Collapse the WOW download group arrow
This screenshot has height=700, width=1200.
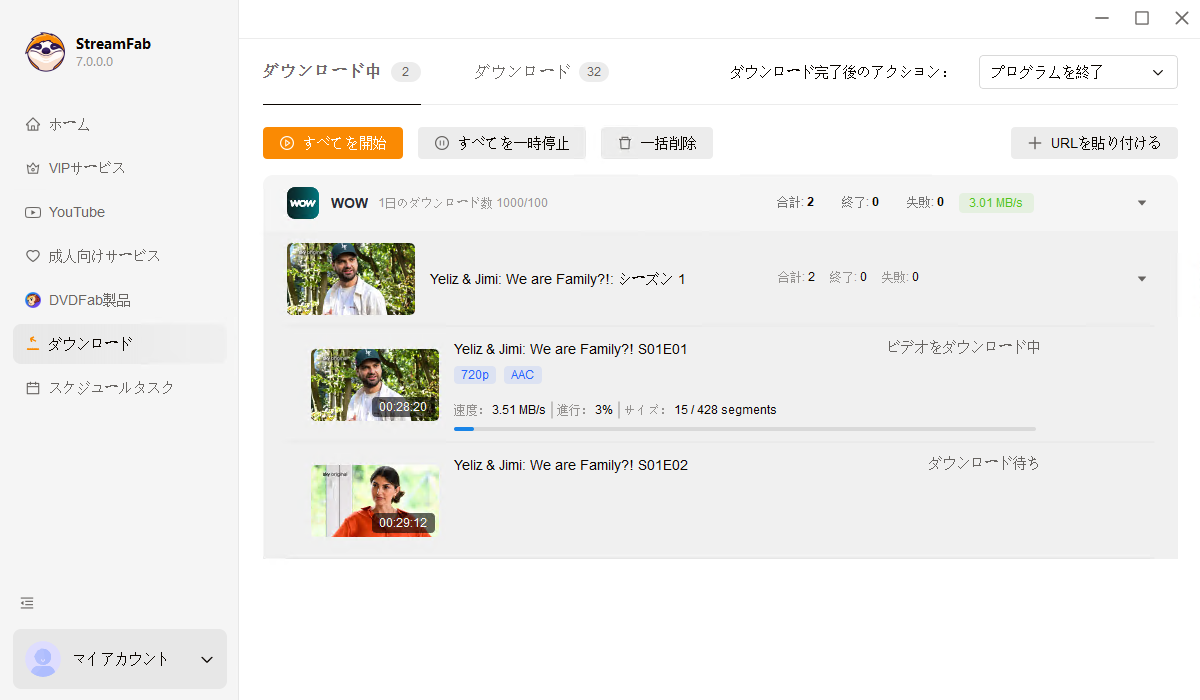[x=1142, y=203]
